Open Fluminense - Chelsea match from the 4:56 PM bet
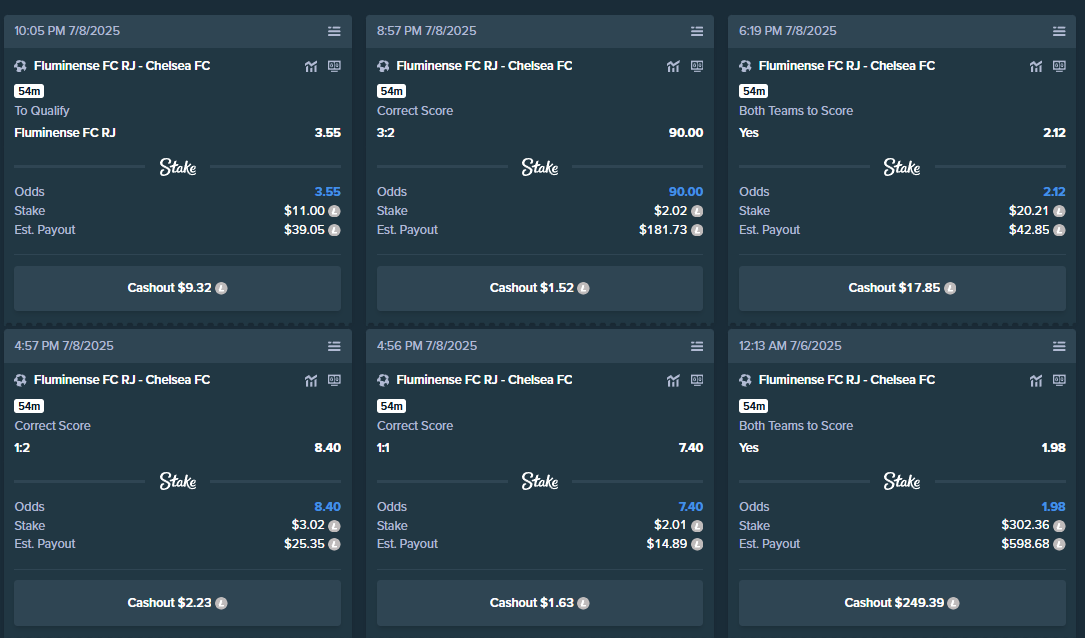This screenshot has width=1085, height=638. (484, 380)
